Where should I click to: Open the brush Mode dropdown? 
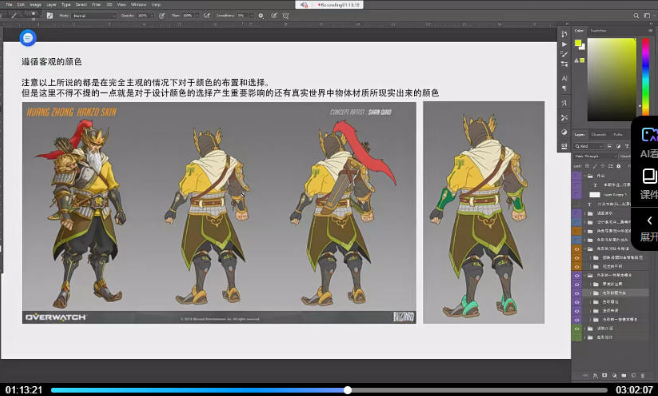94,16
